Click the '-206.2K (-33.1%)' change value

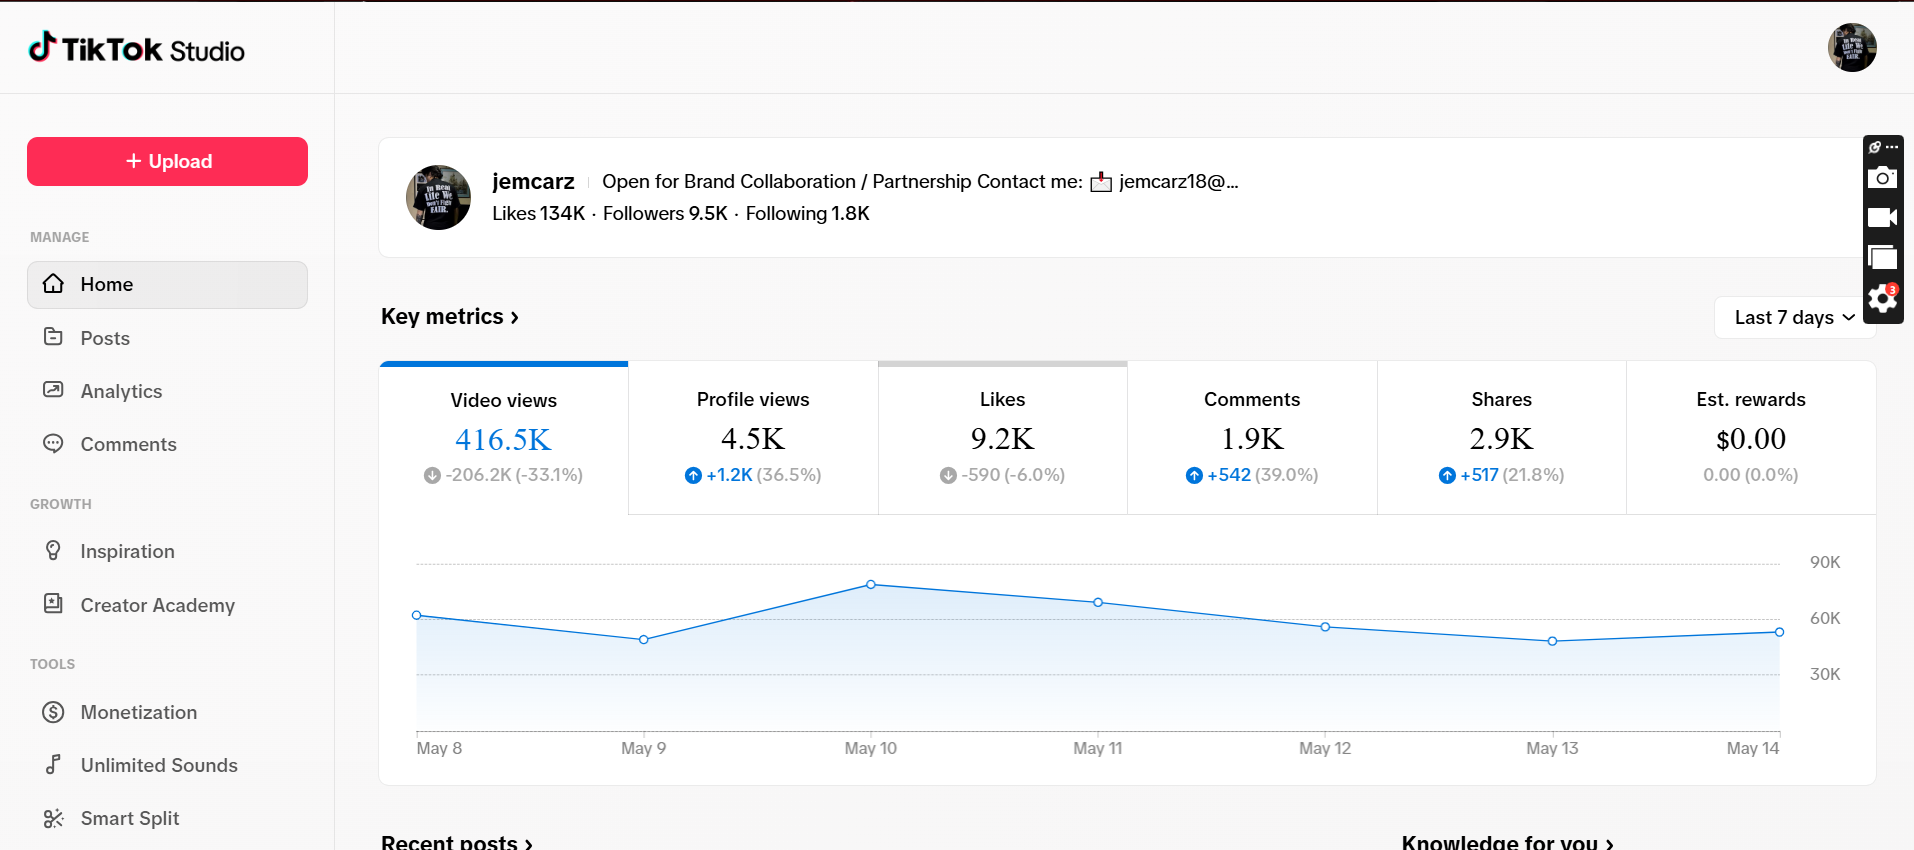click(503, 475)
